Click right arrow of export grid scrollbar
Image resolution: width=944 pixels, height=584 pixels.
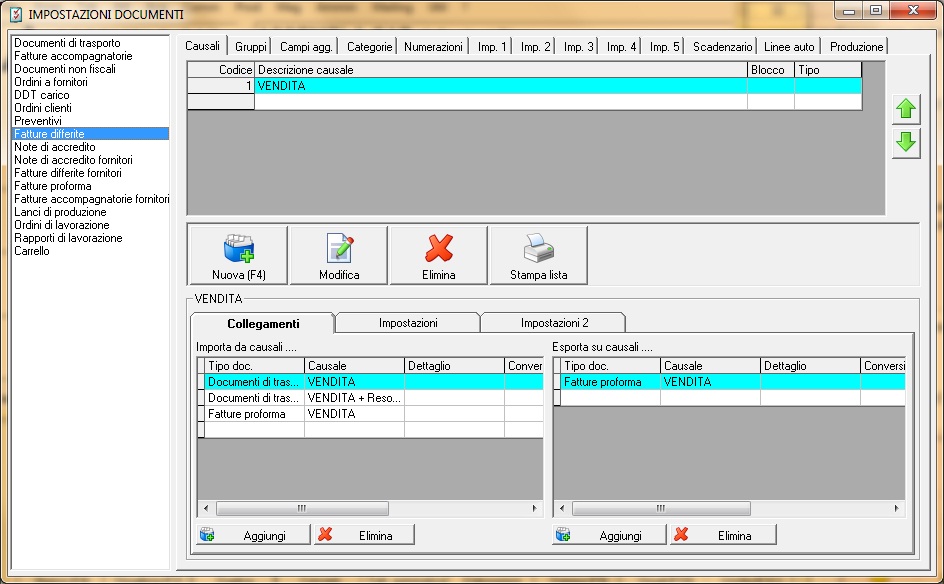(x=896, y=508)
